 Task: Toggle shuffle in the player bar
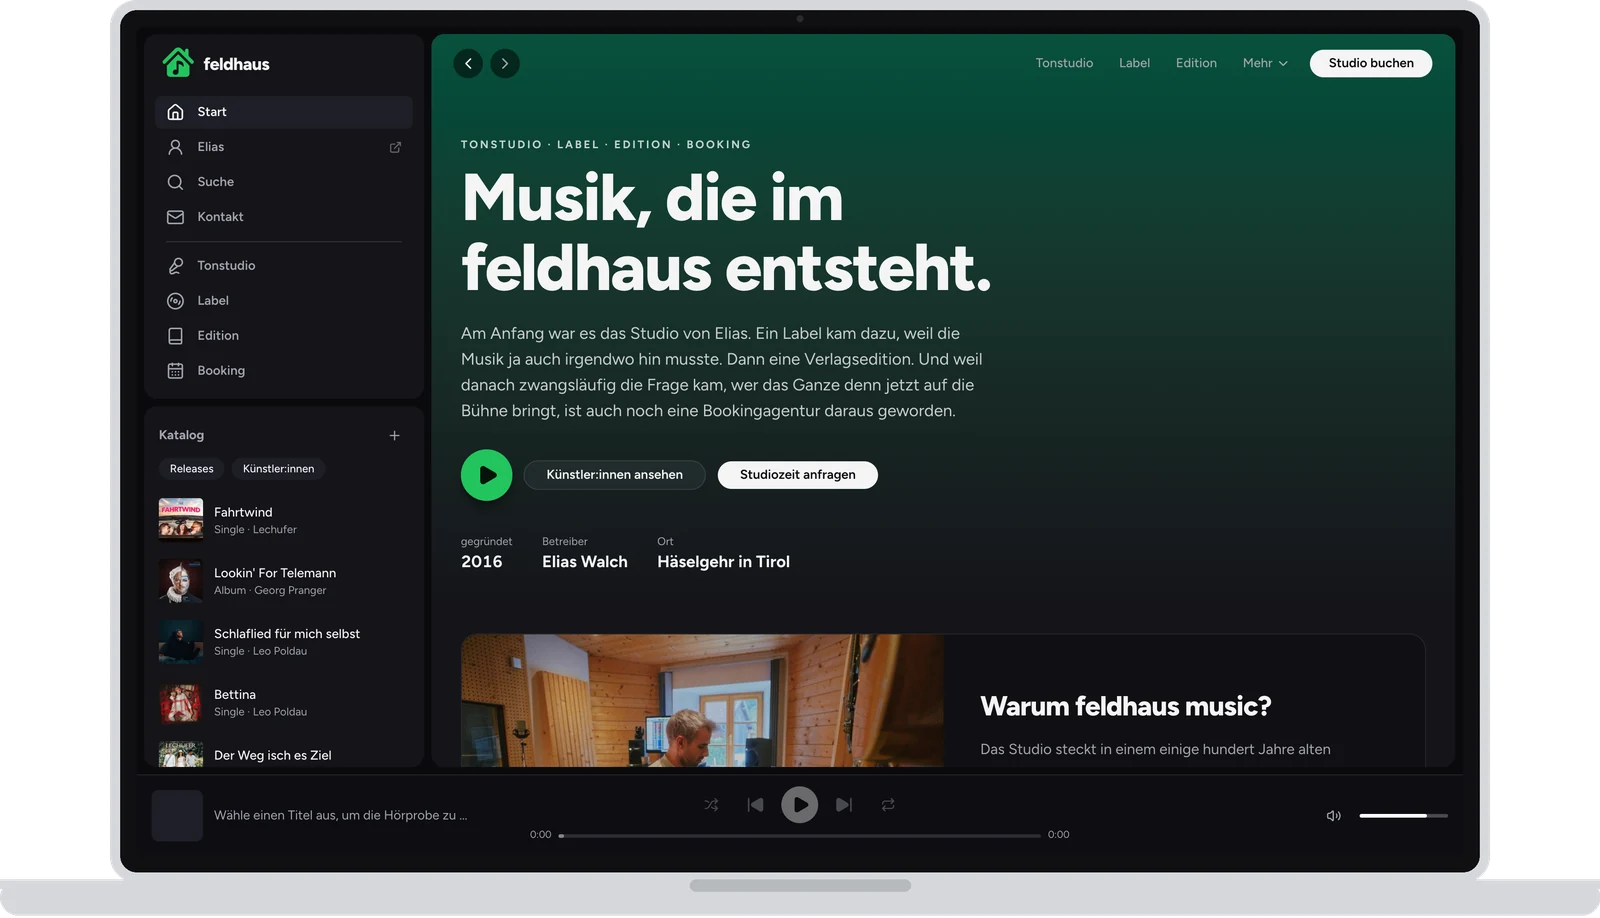point(711,805)
